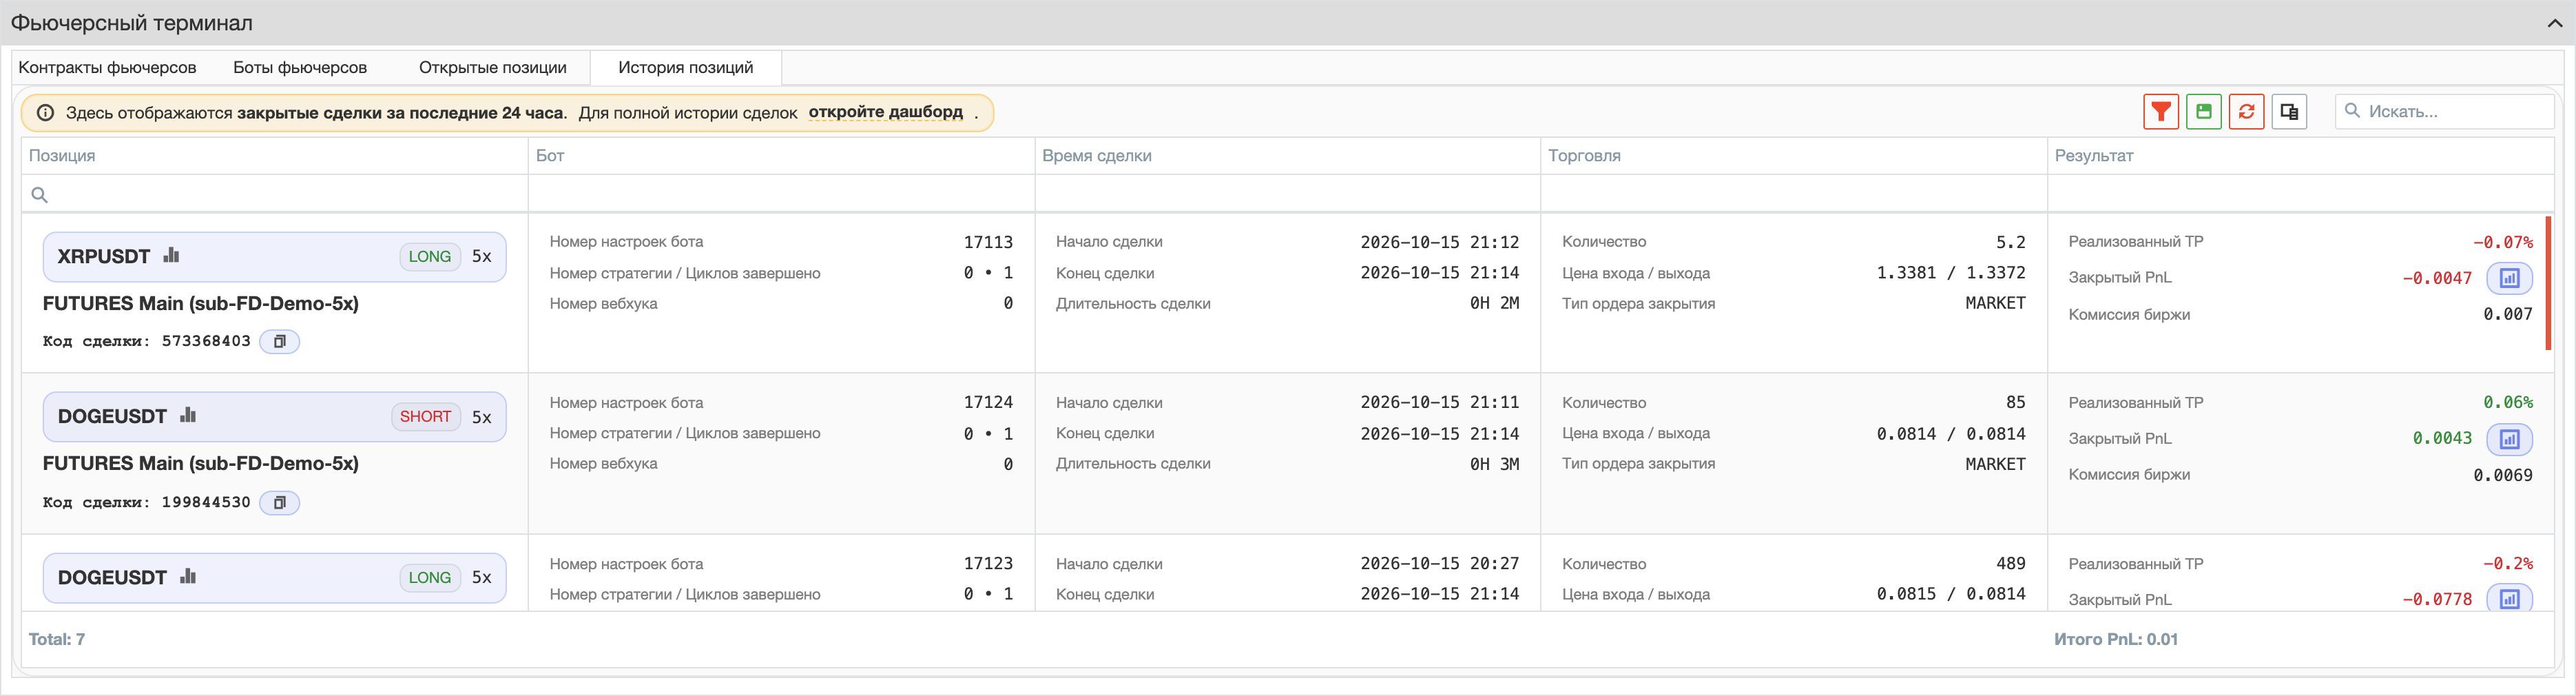Click exchange commission value 0.0069
This screenshot has height=696, width=2576.
pos(2503,475)
